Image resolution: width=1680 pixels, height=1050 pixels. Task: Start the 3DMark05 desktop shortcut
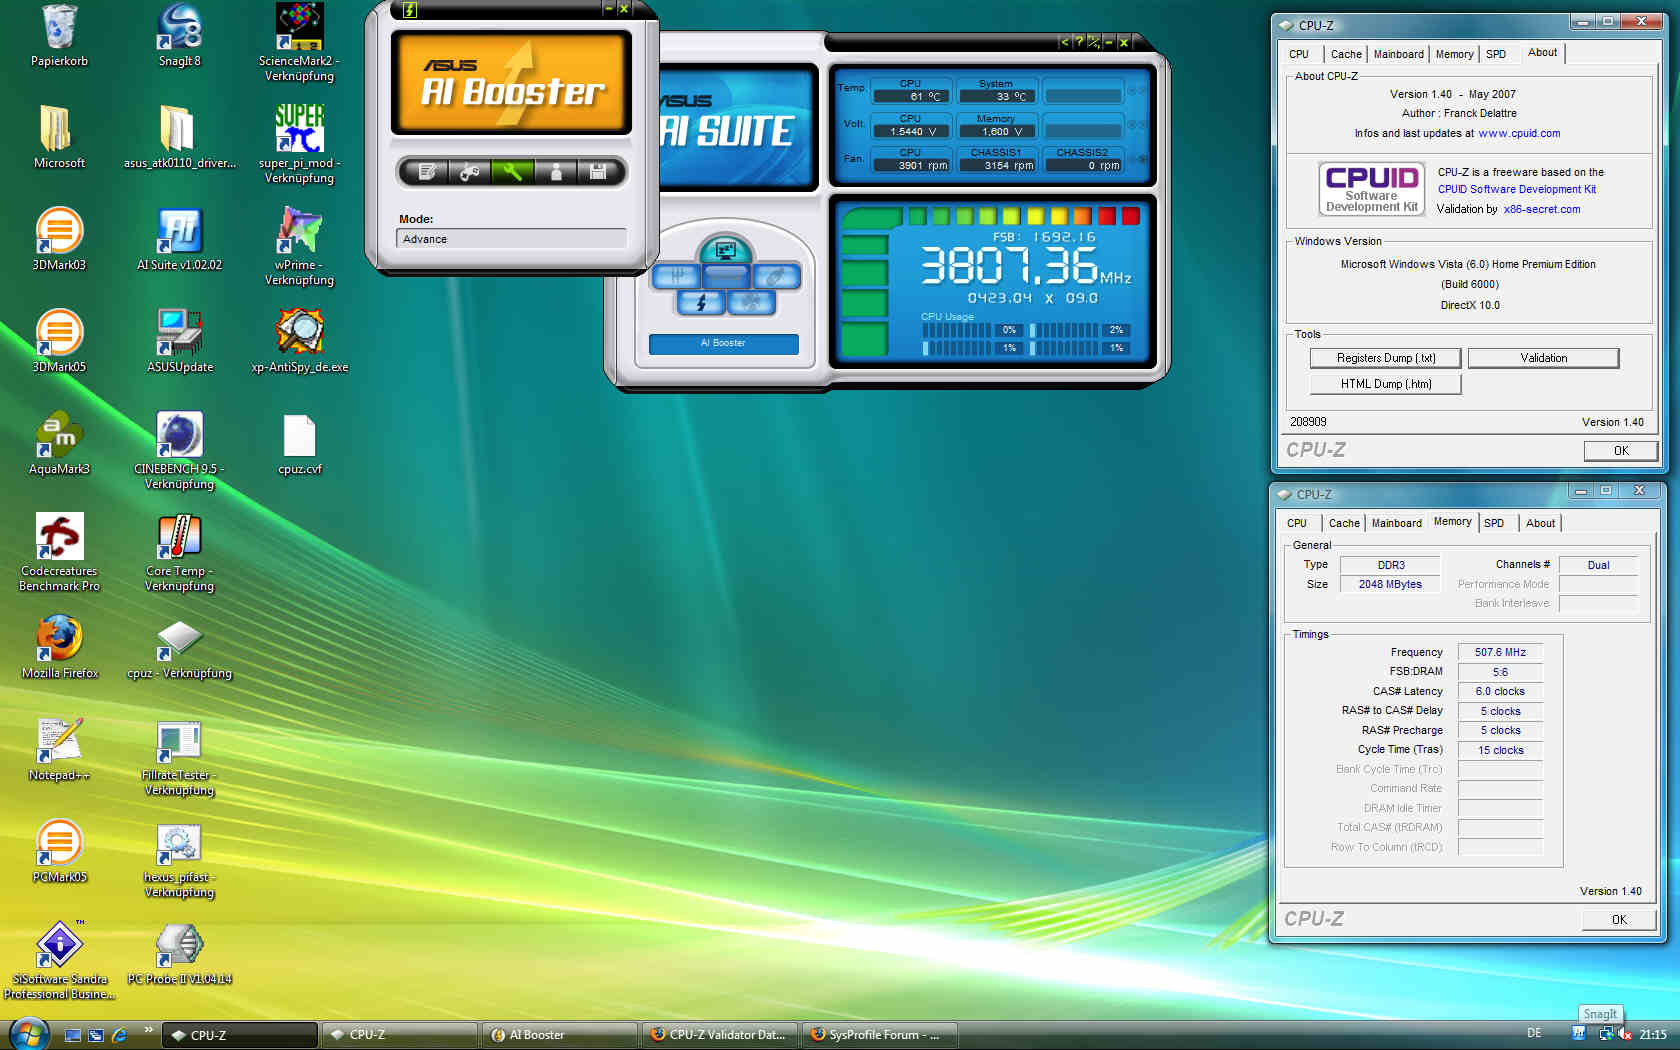(59, 342)
